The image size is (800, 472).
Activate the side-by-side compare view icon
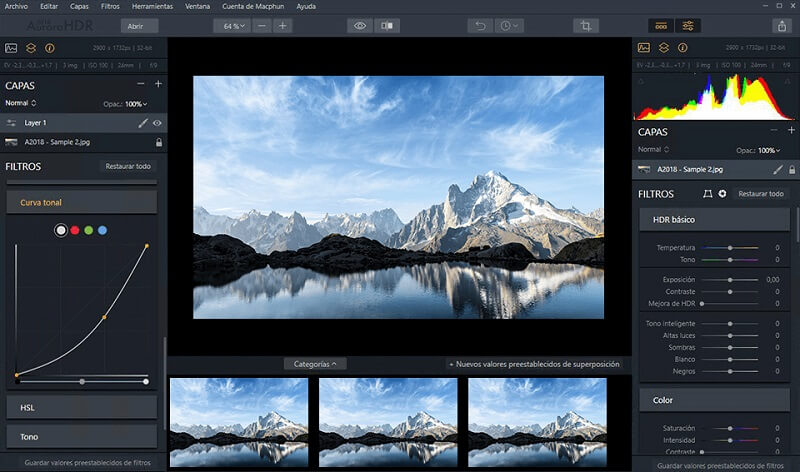[x=388, y=25]
